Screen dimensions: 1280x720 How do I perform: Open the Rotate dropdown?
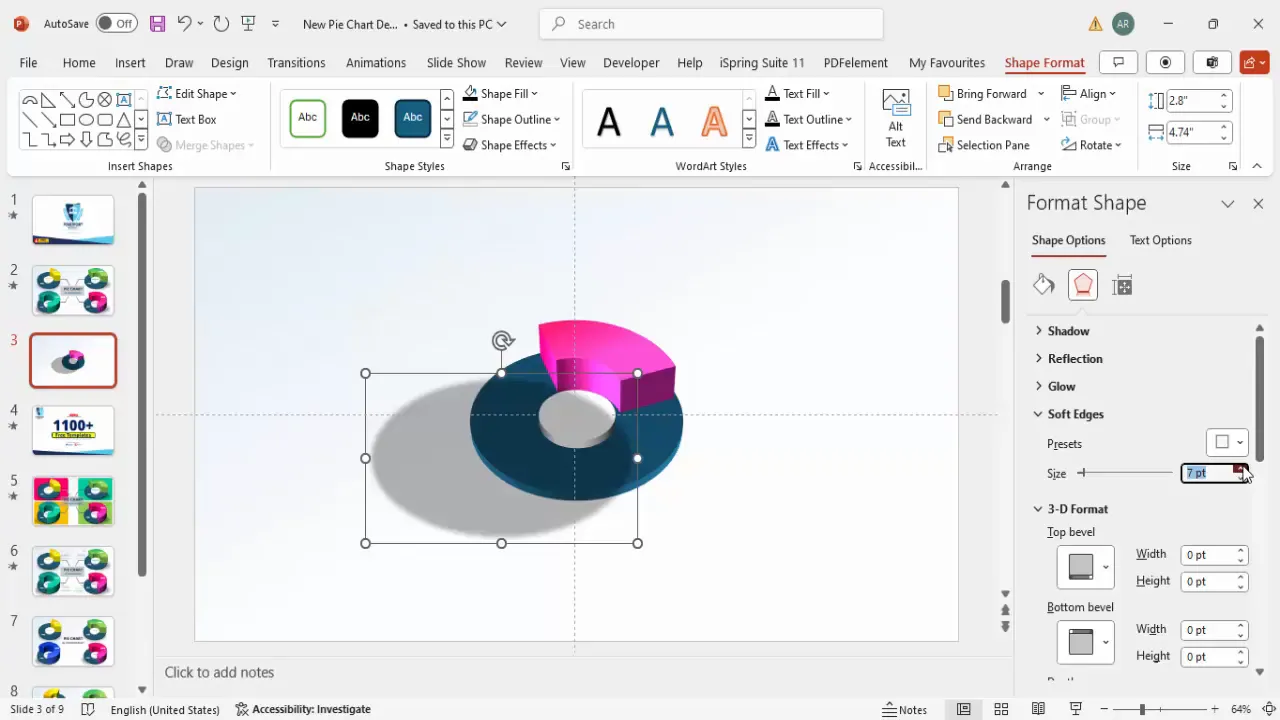(1091, 145)
